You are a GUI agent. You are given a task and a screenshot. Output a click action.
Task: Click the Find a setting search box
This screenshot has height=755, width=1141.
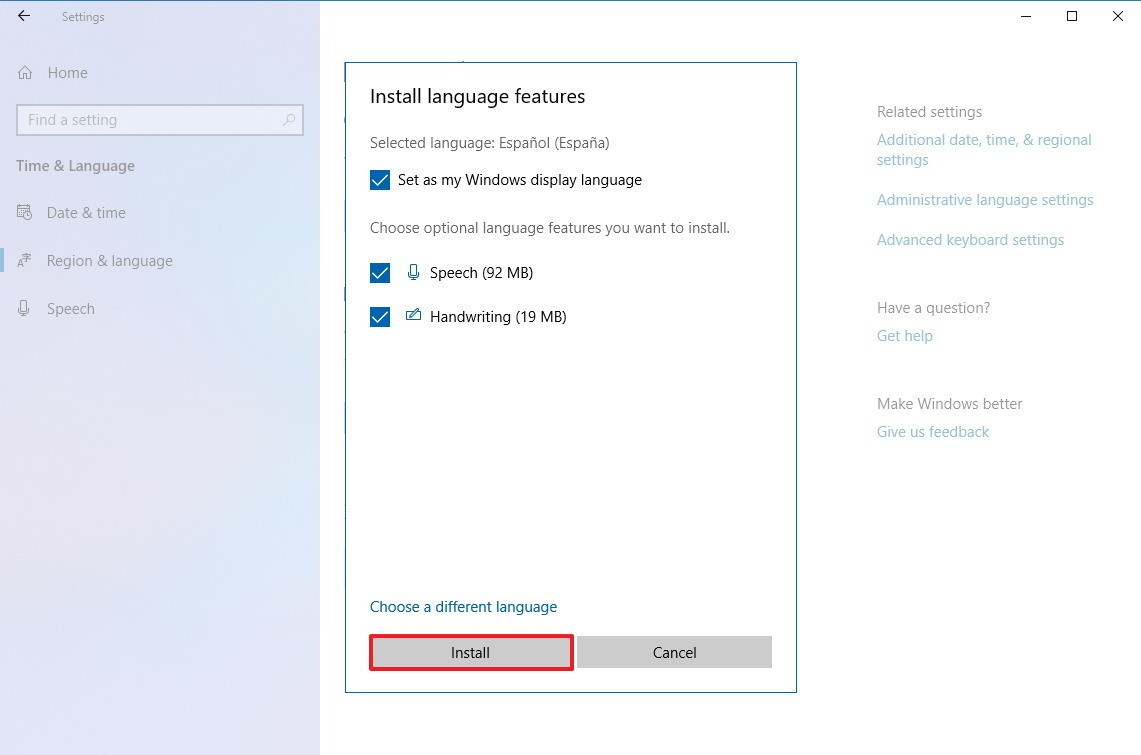tap(159, 119)
